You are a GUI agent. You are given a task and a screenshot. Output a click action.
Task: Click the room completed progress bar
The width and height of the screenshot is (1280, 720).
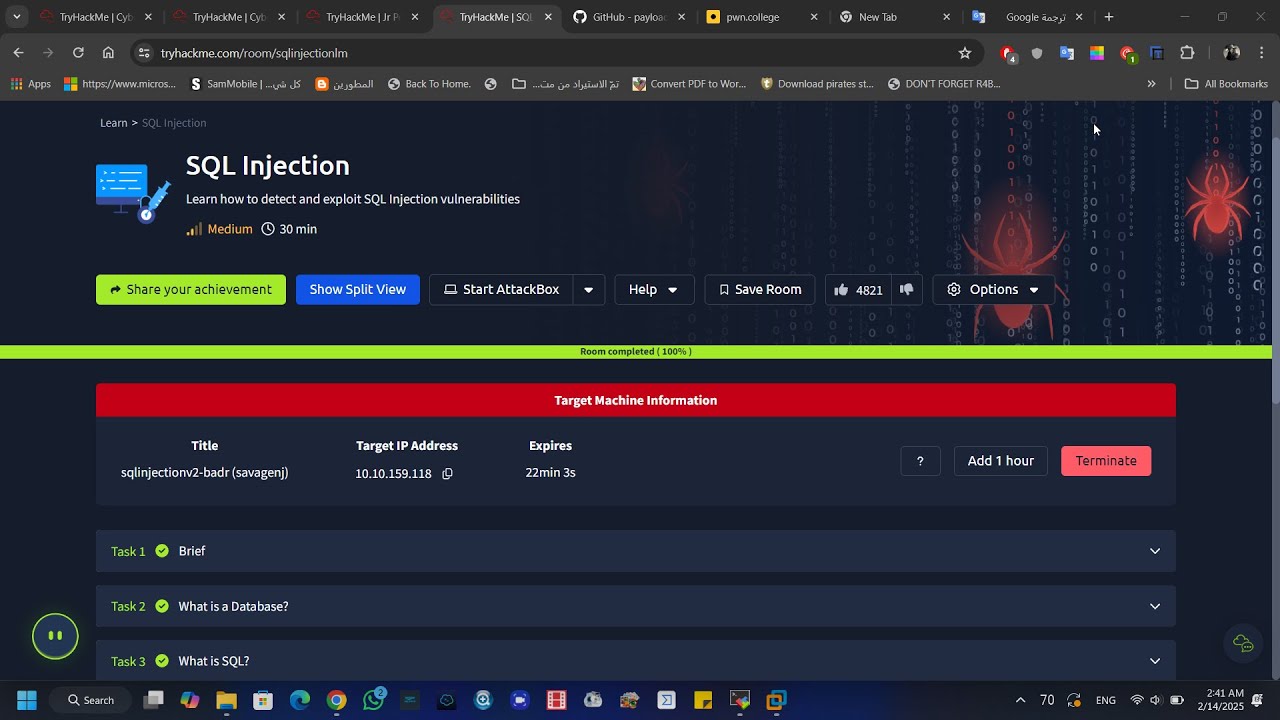point(636,352)
